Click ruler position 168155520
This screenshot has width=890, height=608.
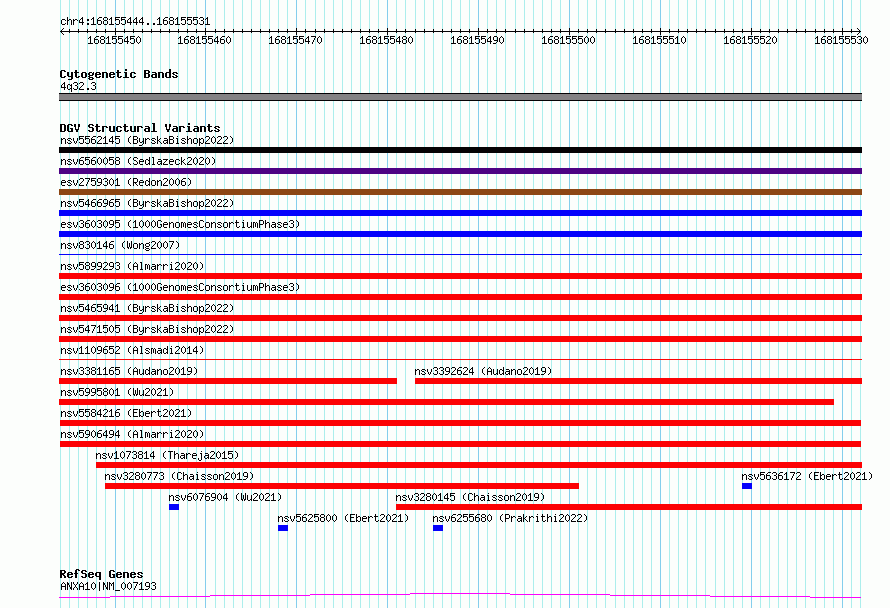pyautogui.click(x=750, y=40)
